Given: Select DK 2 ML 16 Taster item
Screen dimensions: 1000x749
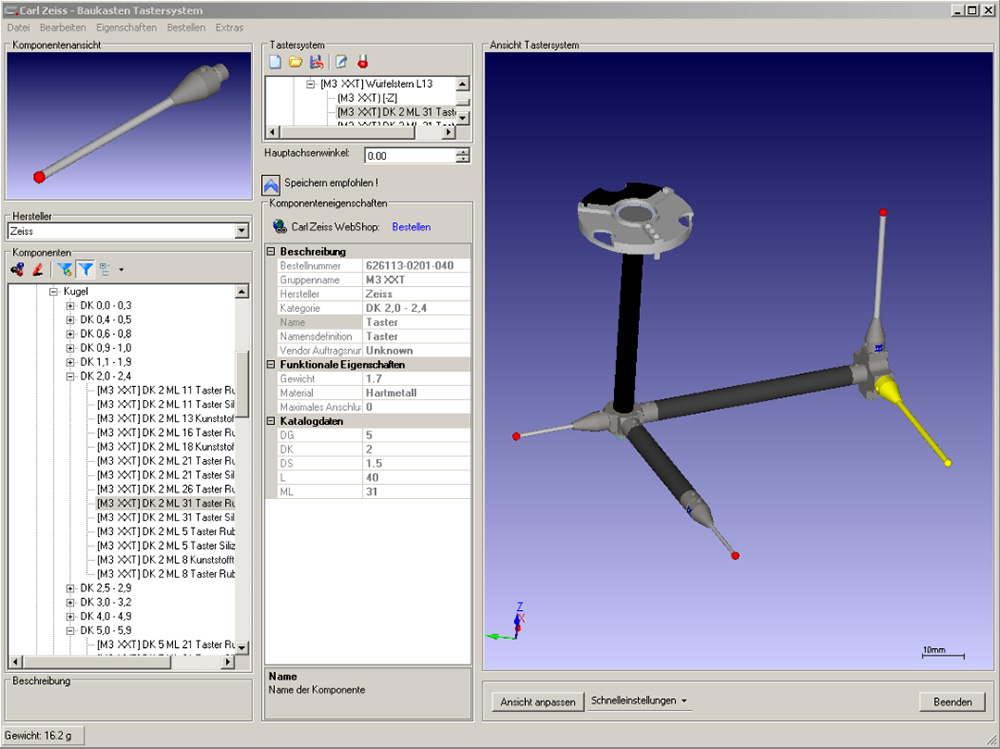Looking at the screenshot, I should tap(166, 433).
